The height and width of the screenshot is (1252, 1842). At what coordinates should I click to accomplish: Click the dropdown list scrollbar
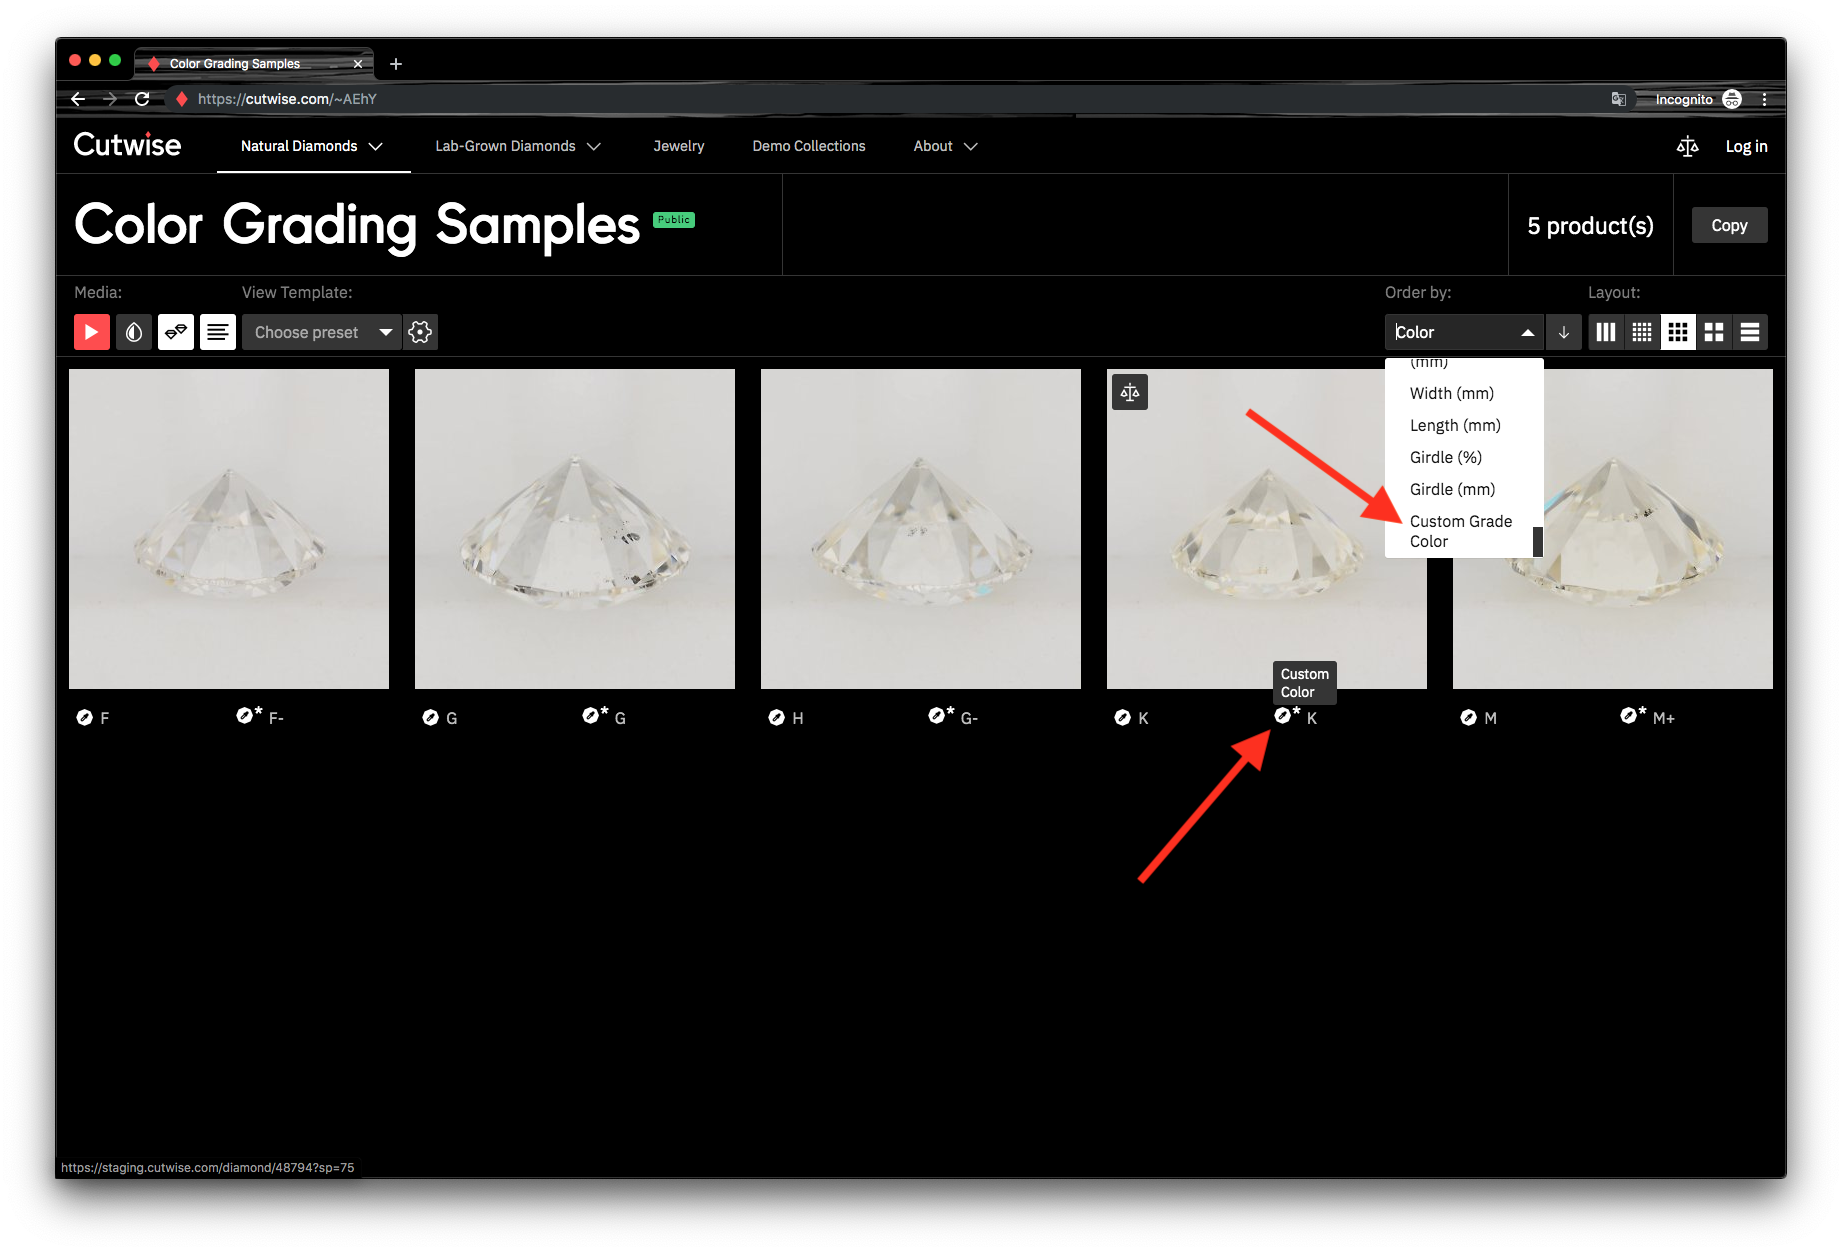pyautogui.click(x=1538, y=541)
